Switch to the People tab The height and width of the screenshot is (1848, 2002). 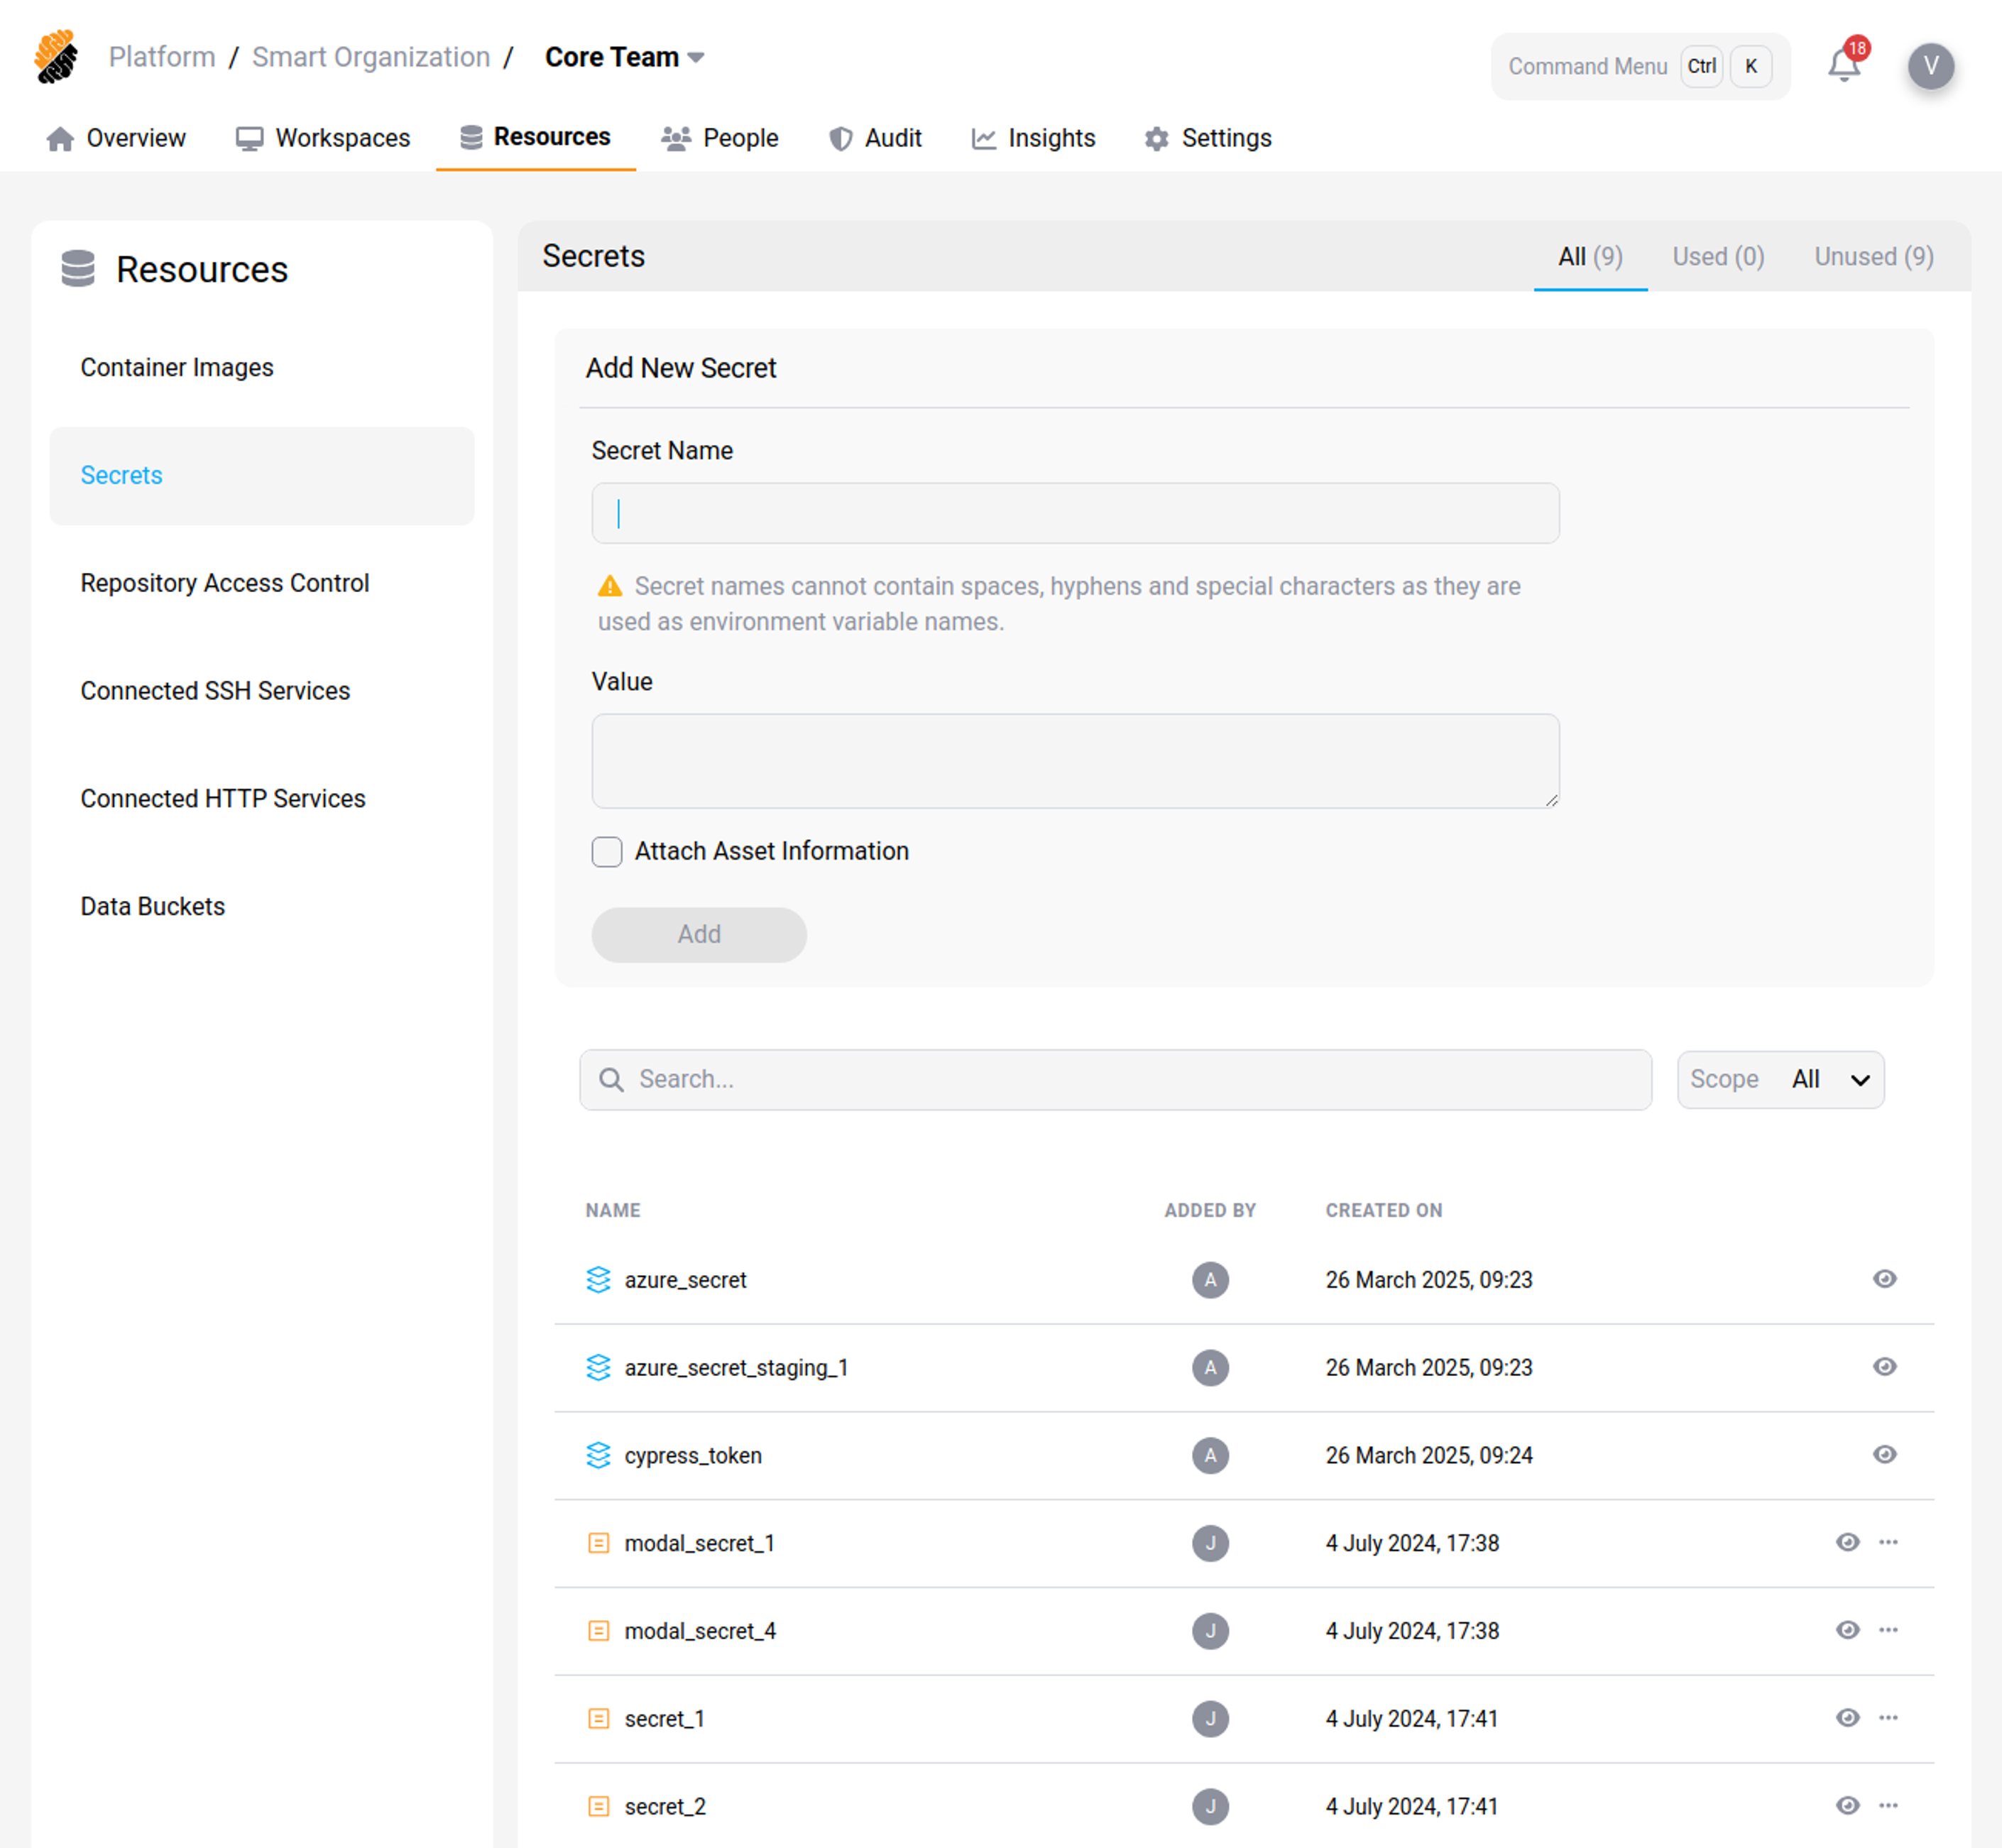coord(720,138)
